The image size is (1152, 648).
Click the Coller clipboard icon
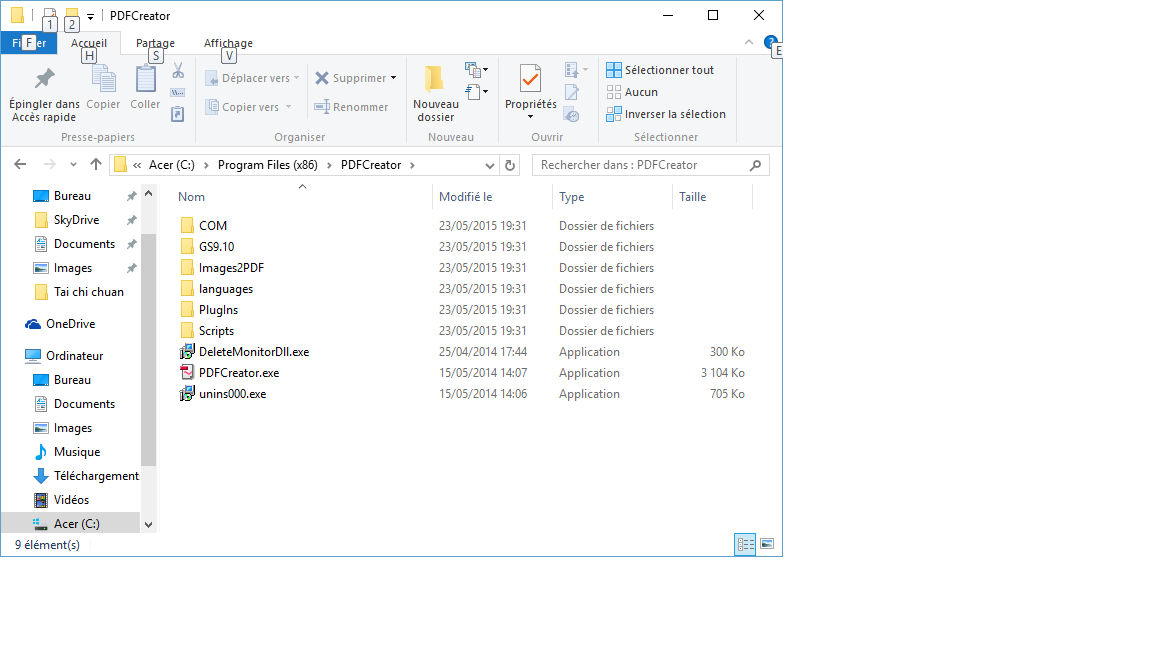coord(145,79)
